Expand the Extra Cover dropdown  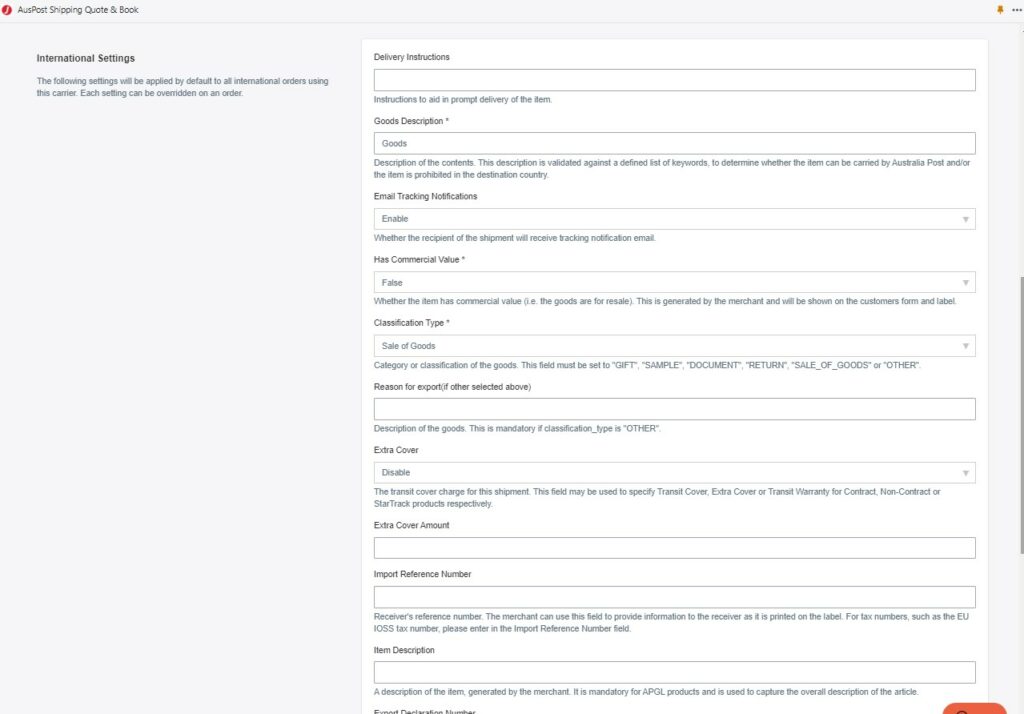click(x=675, y=472)
